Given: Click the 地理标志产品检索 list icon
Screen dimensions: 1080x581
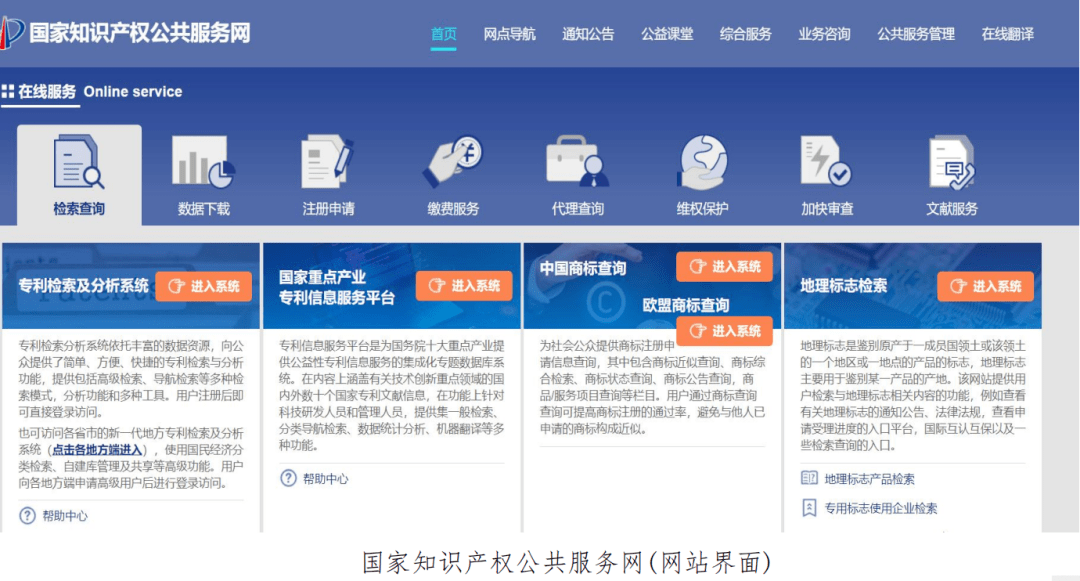Looking at the screenshot, I should pyautogui.click(x=809, y=478).
